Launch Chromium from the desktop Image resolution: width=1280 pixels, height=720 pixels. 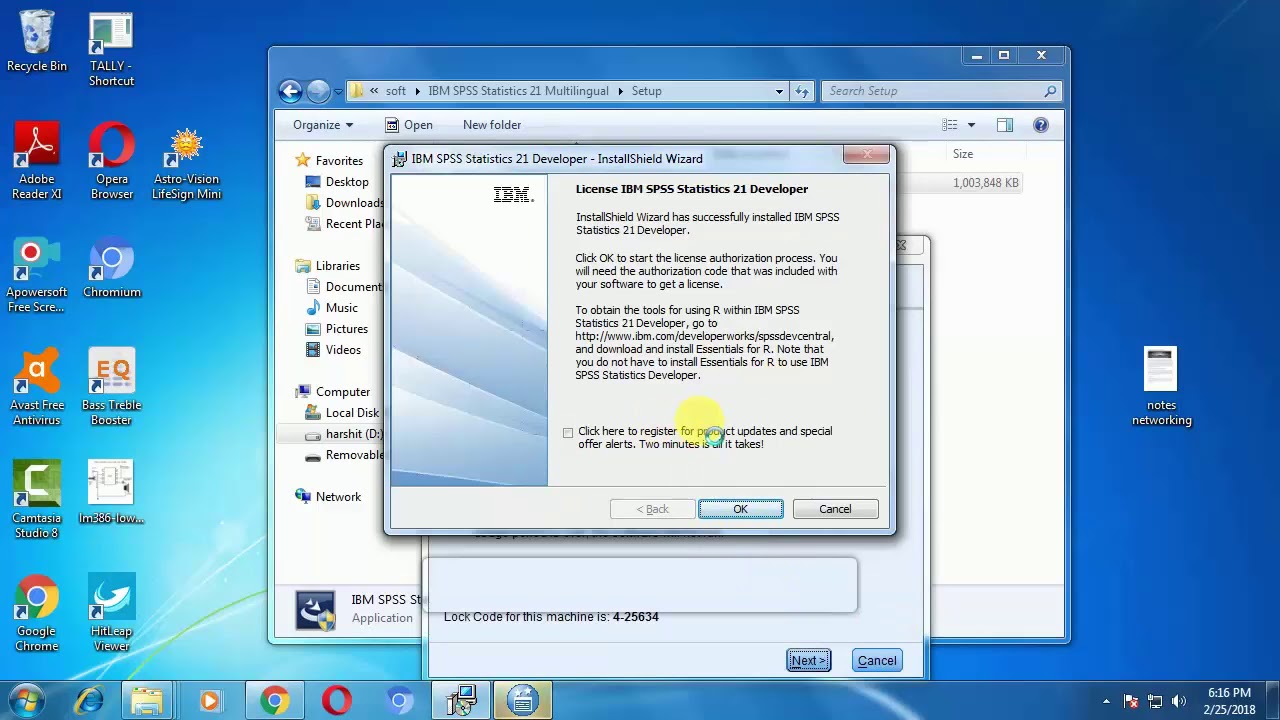pos(112,268)
